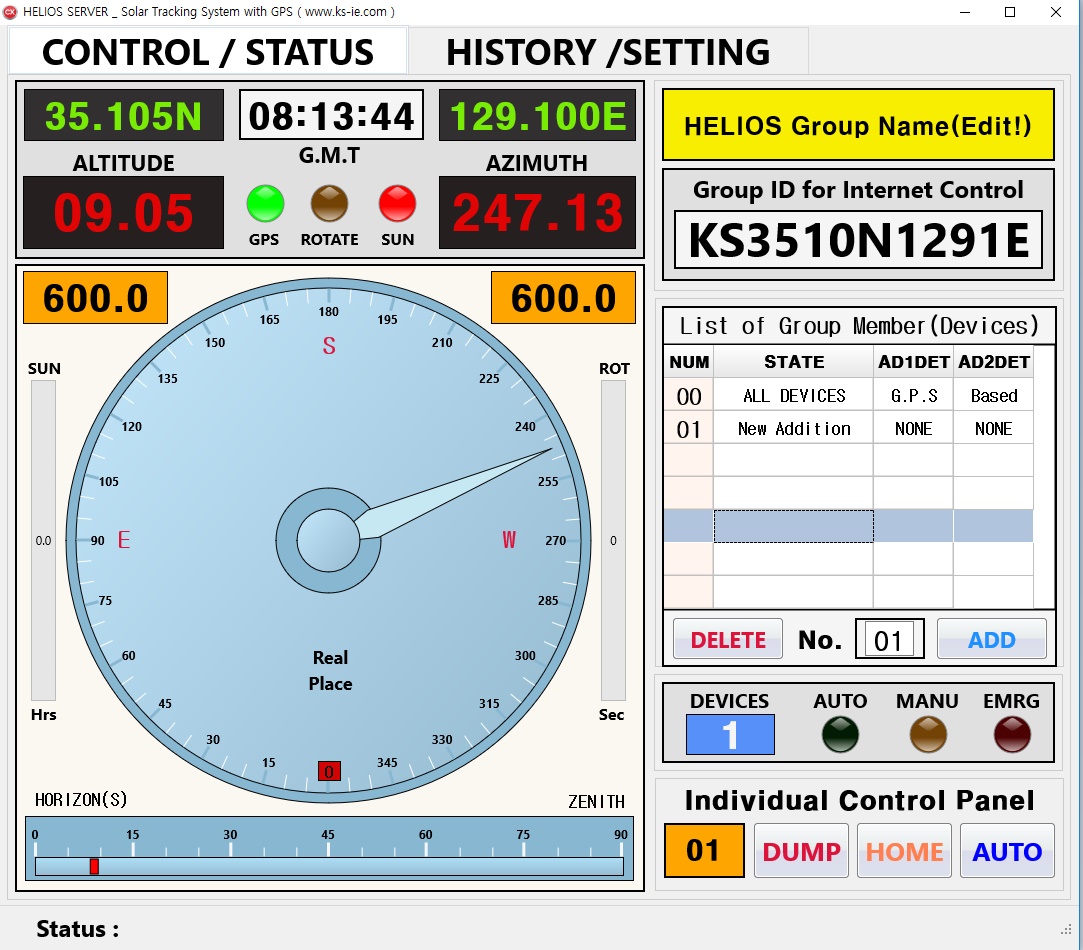Edit the HELIOS Group Name yellow field
The height and width of the screenshot is (950, 1083).
(858, 125)
